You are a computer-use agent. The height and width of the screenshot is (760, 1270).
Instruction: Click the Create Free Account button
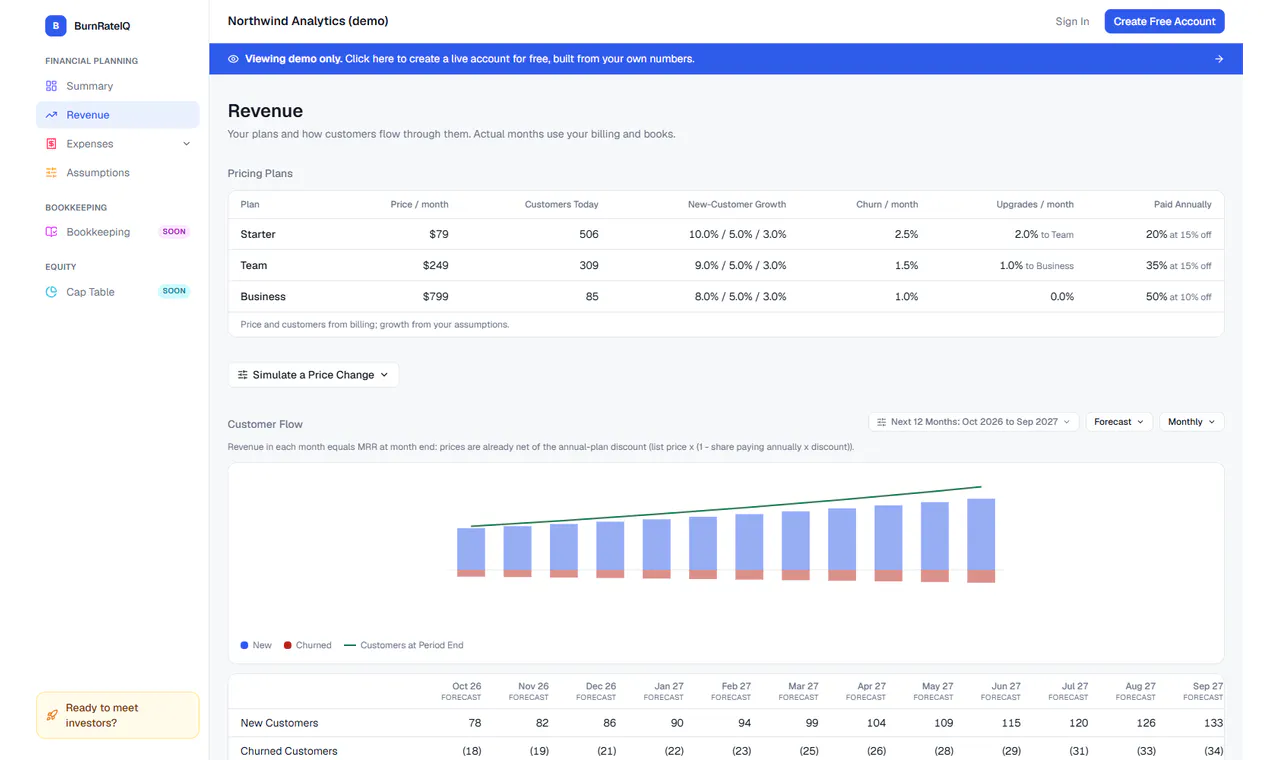1164,21
